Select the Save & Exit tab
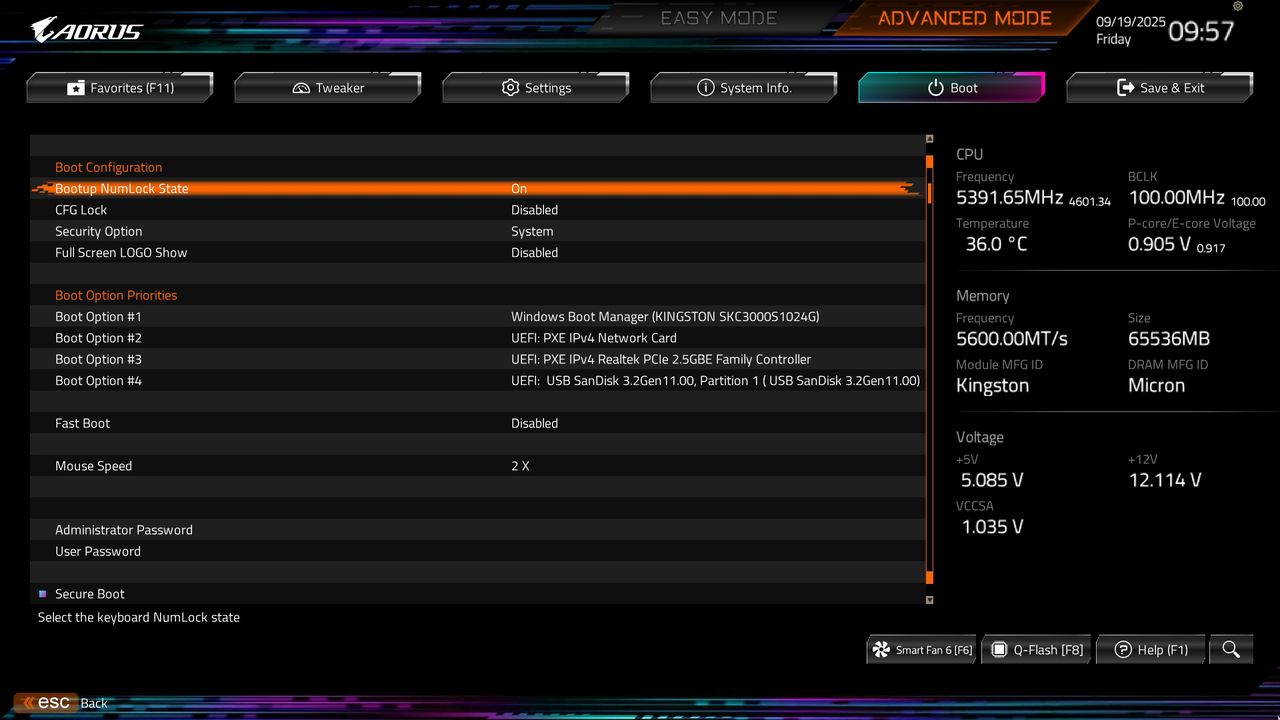 coord(1159,87)
